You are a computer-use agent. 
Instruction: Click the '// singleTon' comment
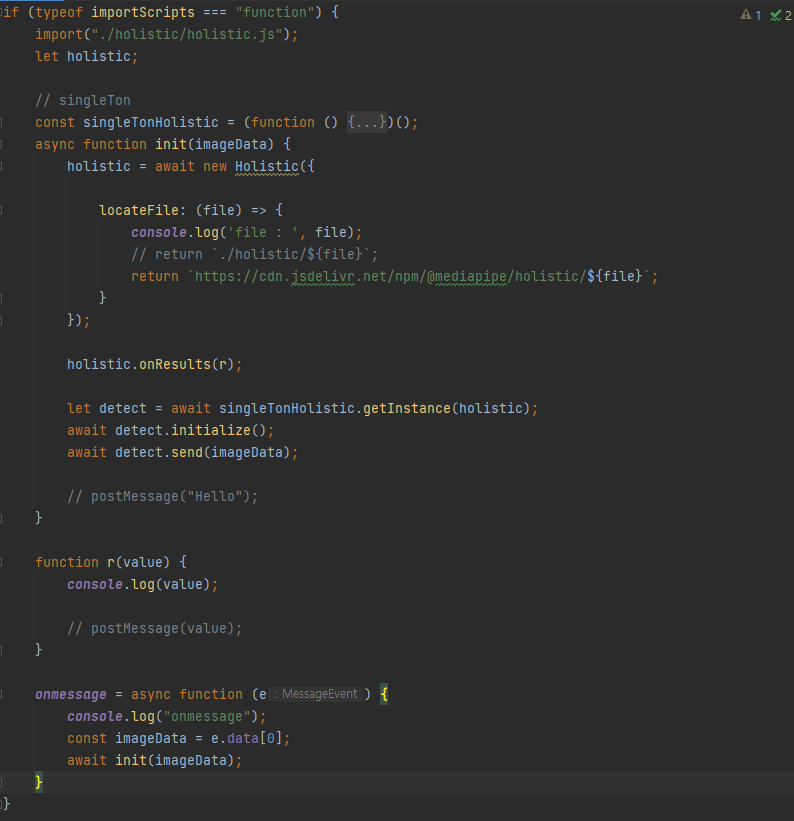[83, 100]
